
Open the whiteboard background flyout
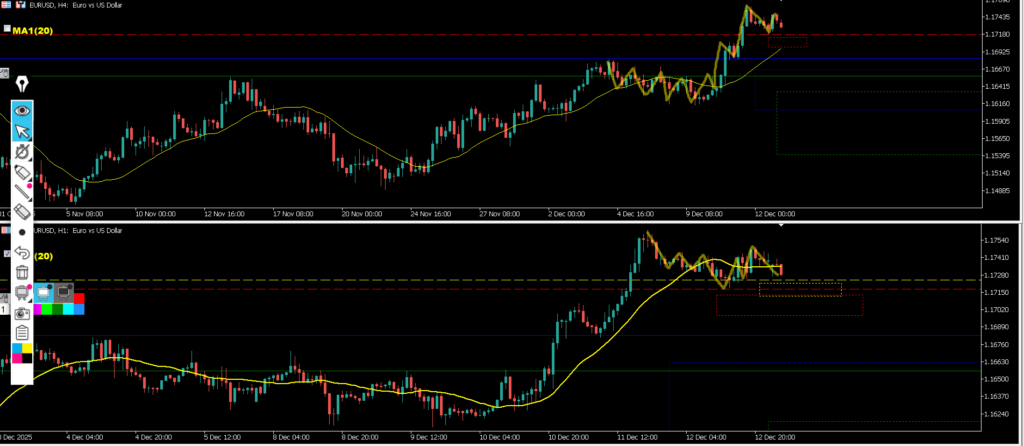click(22, 293)
